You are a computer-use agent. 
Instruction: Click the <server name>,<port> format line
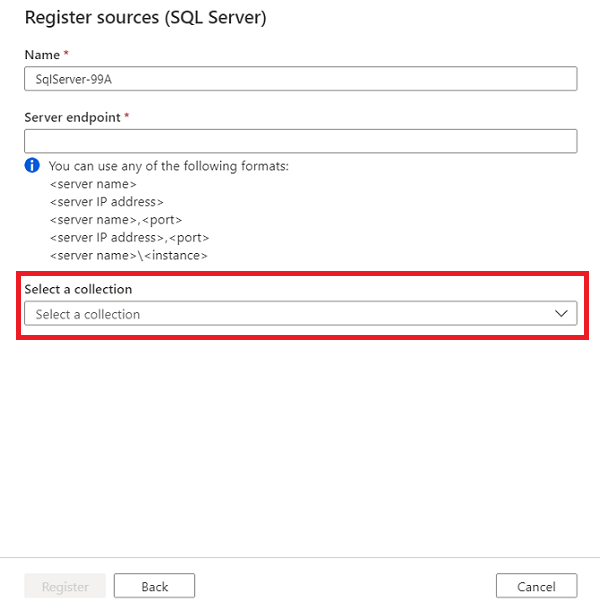[x=115, y=220]
